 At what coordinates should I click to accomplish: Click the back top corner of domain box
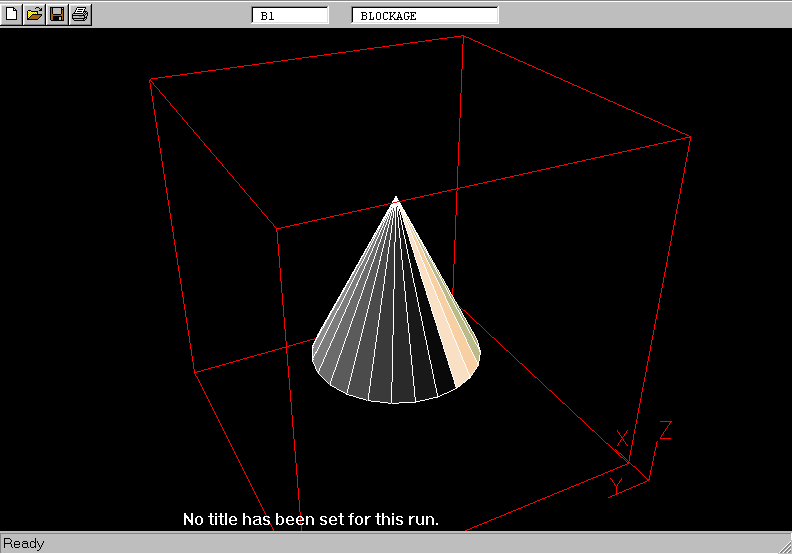click(464, 36)
